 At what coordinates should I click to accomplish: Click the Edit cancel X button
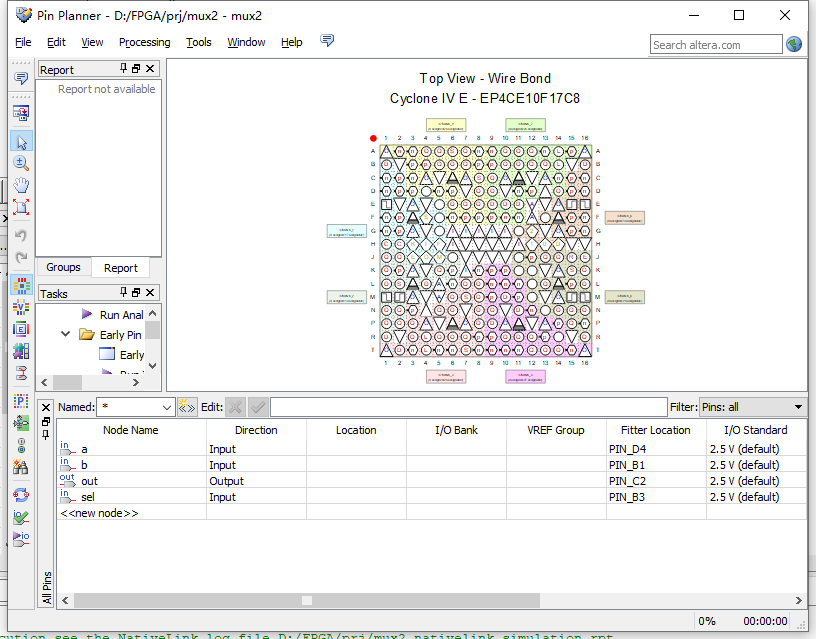pos(235,407)
